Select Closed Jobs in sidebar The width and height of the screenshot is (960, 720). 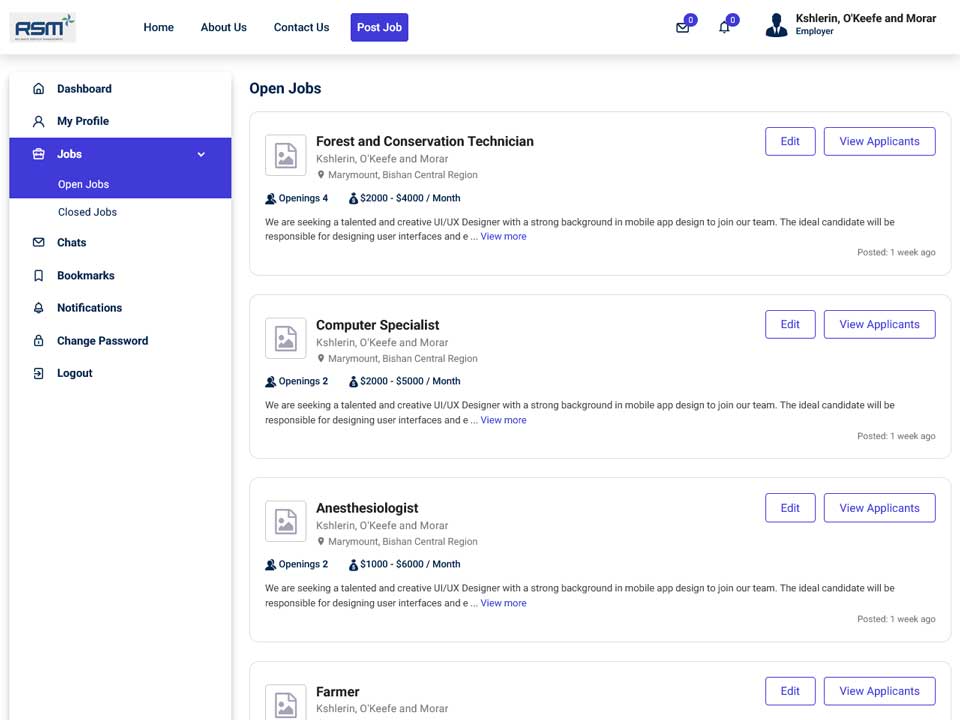(88, 212)
